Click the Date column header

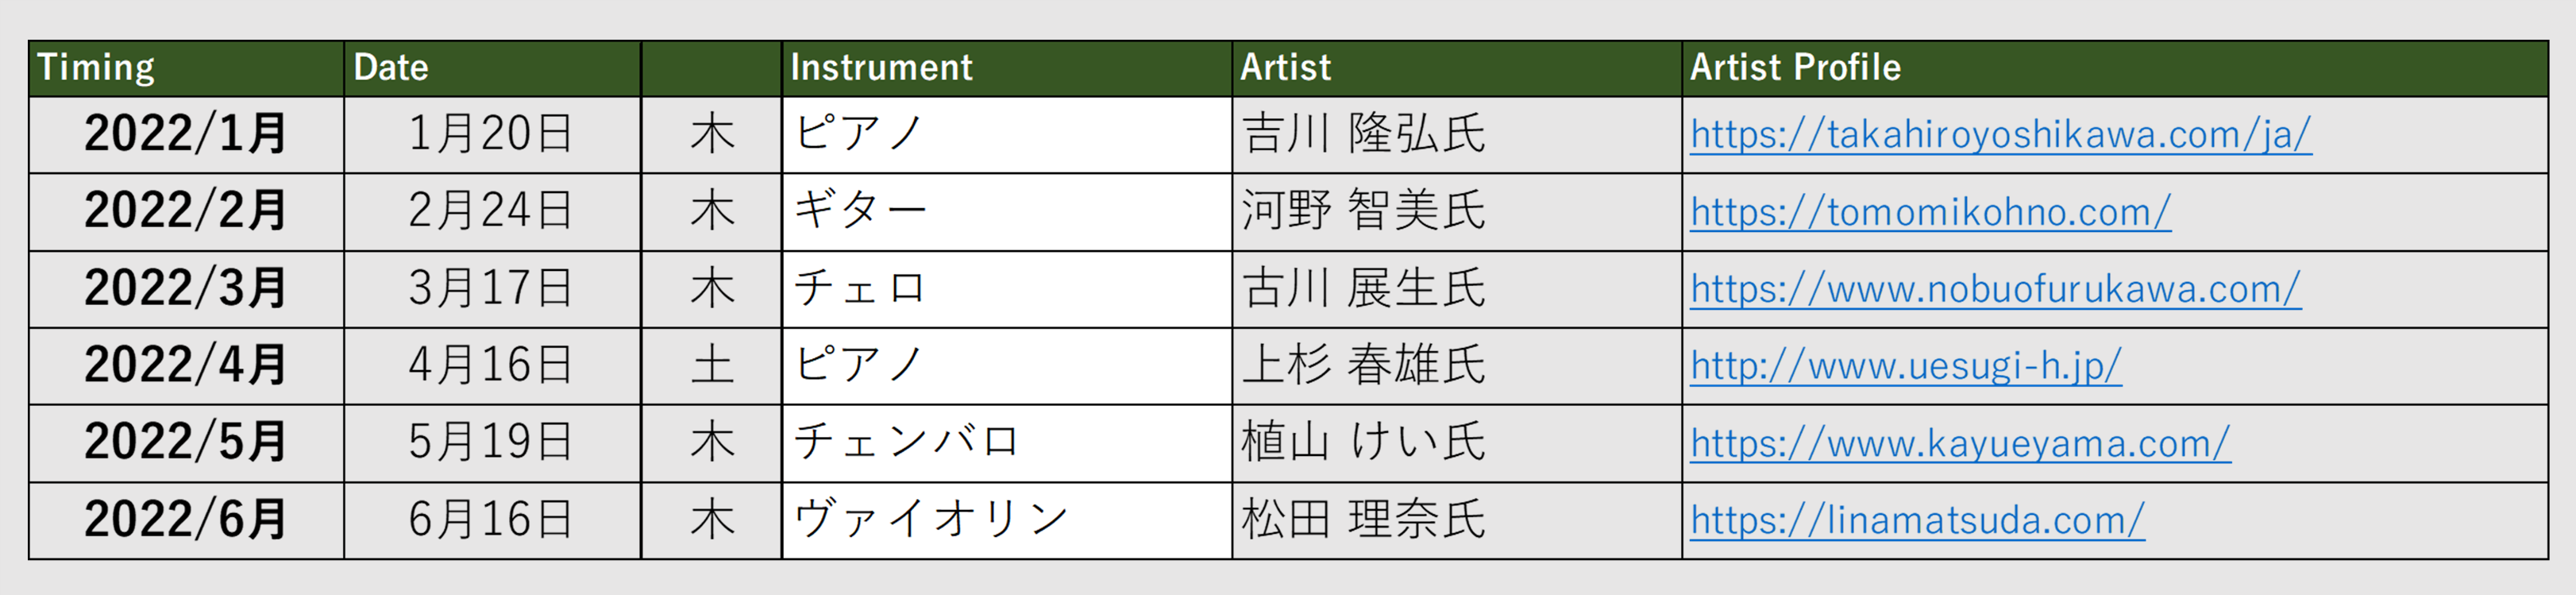pos(492,68)
